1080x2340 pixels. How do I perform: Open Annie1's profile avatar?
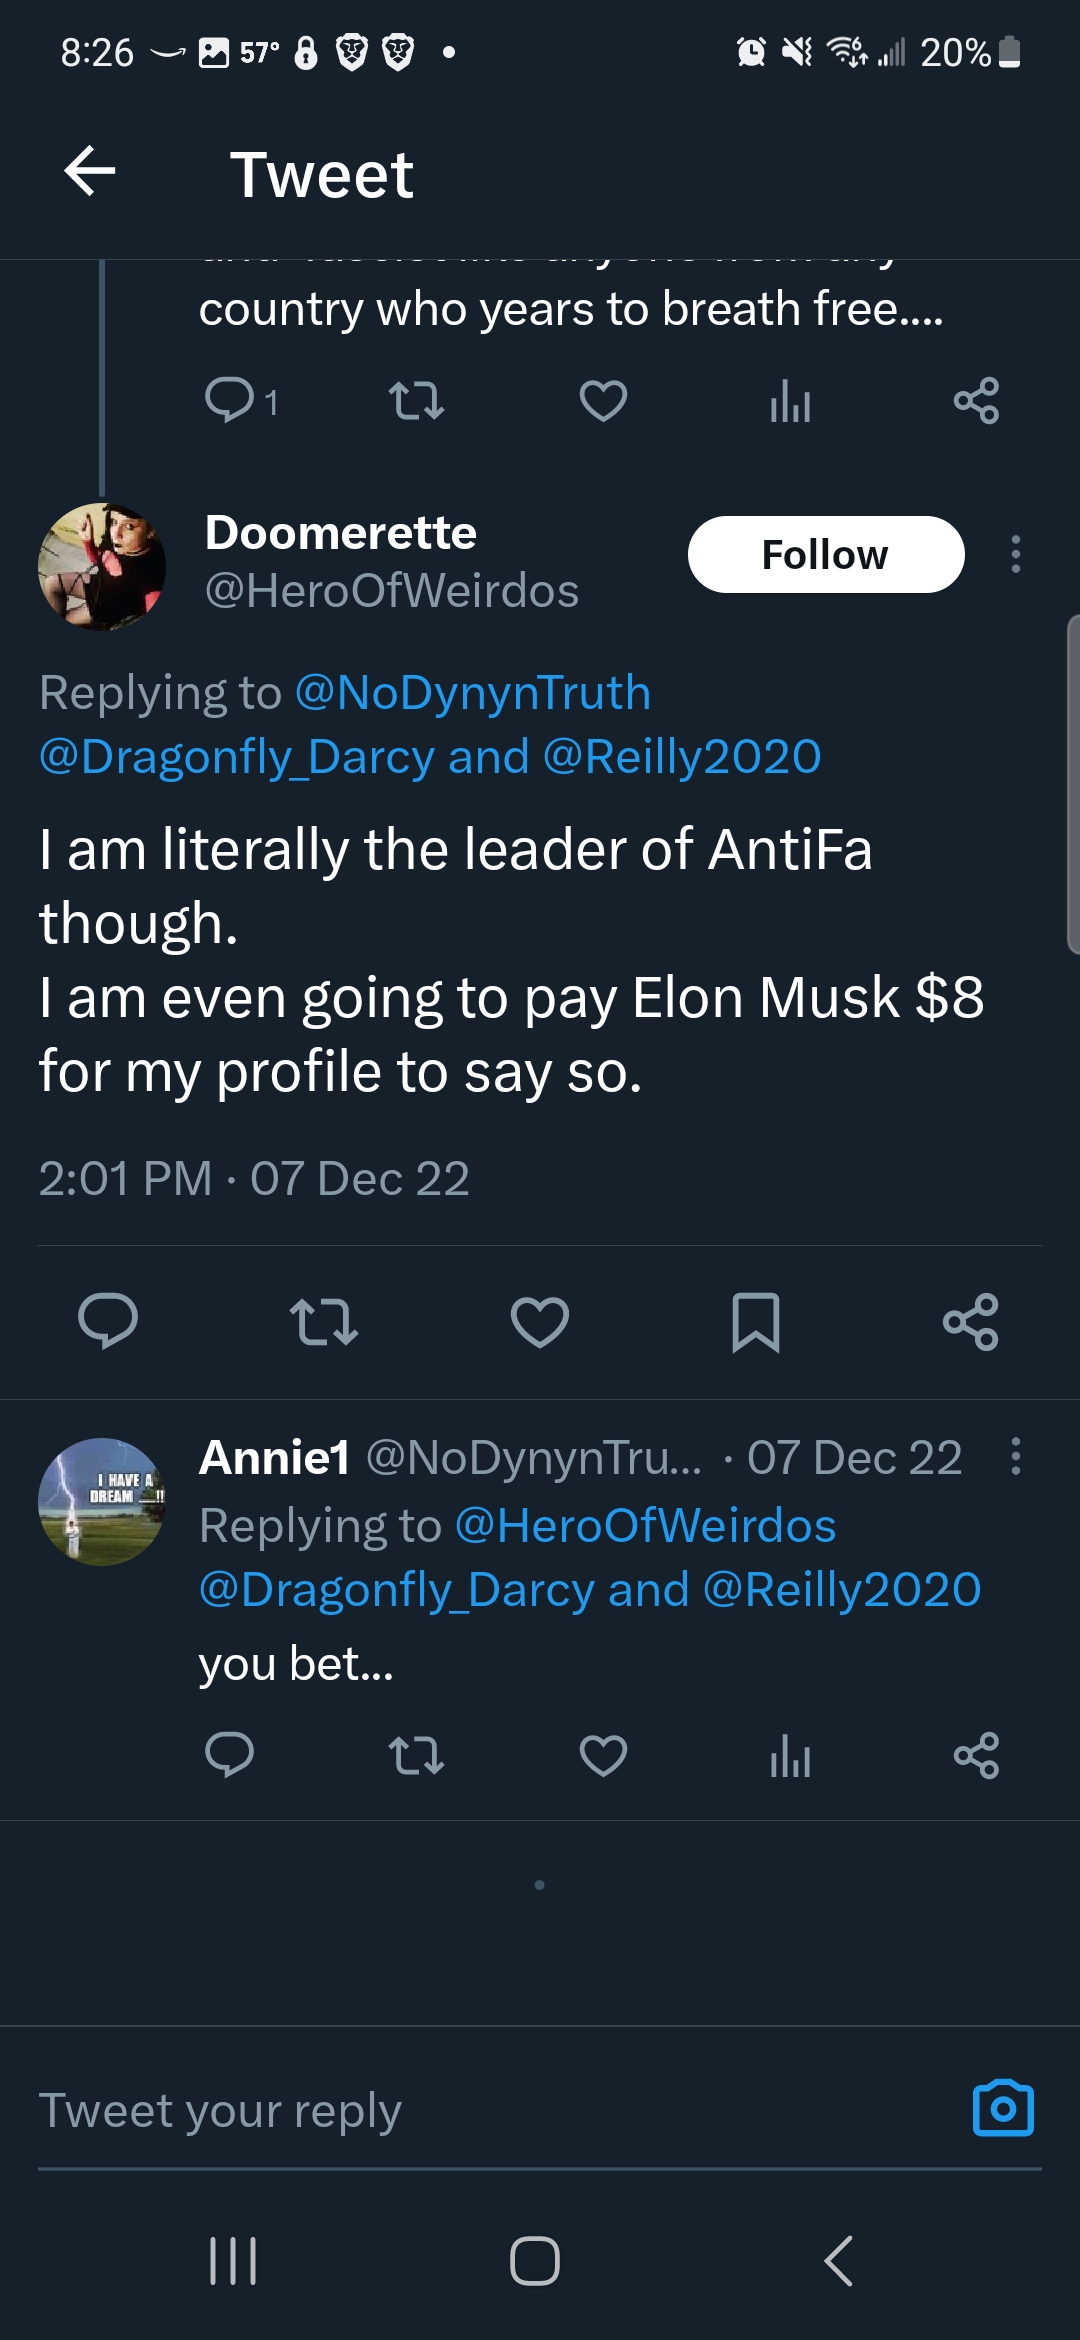[x=102, y=1501]
